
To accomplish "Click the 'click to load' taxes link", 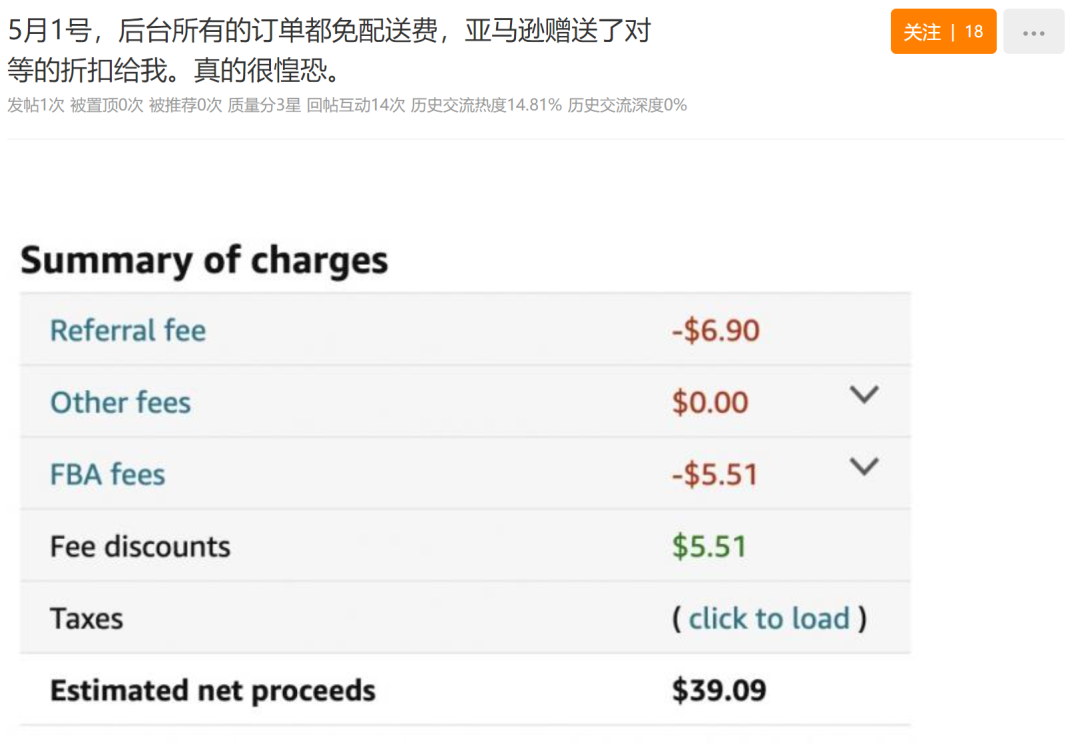I will click(769, 619).
